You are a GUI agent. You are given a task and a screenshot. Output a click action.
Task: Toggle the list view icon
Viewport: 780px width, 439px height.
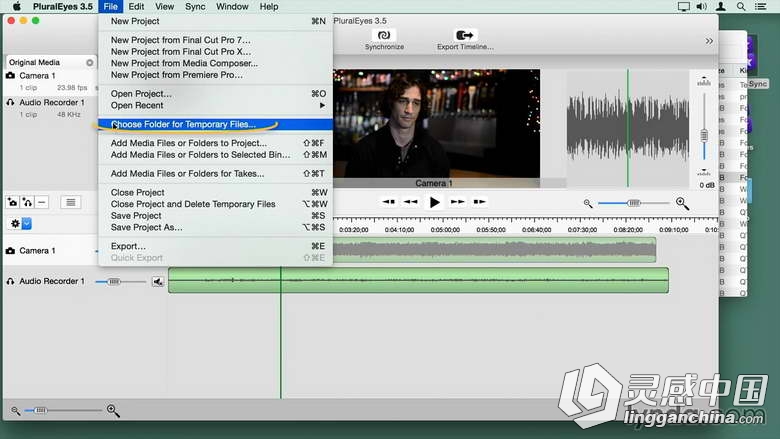(x=71, y=202)
